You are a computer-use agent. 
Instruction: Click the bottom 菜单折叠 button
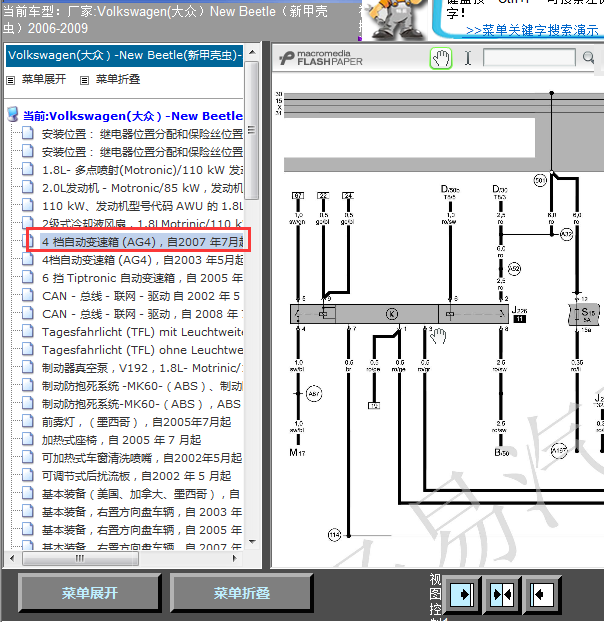point(242,593)
